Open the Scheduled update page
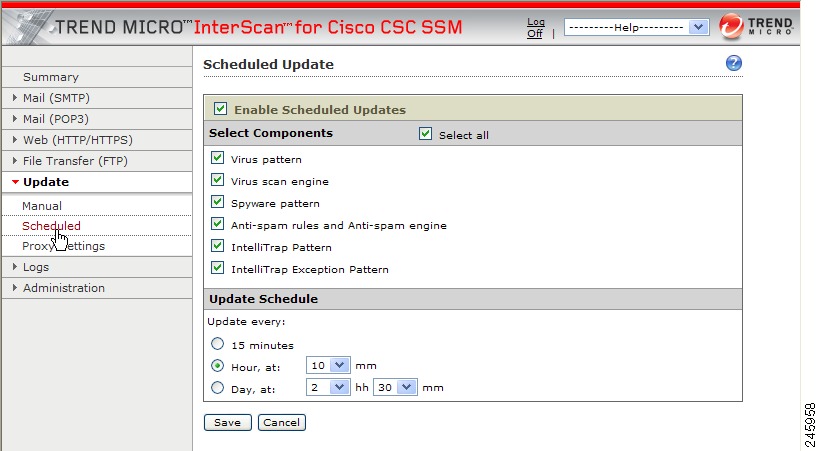The height and width of the screenshot is (451, 818). (51, 226)
